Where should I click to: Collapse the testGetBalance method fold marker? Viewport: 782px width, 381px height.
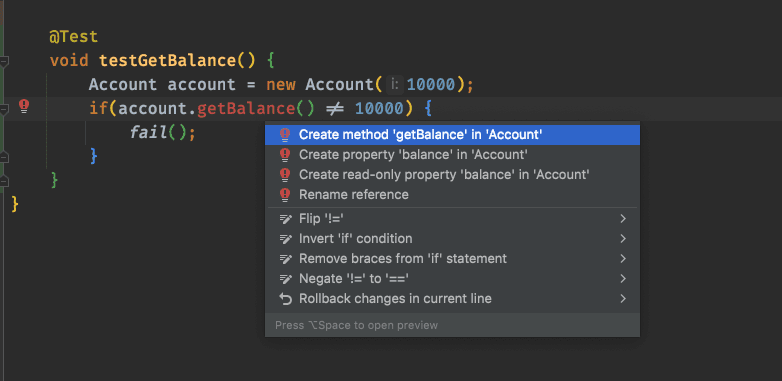click(x=3, y=61)
